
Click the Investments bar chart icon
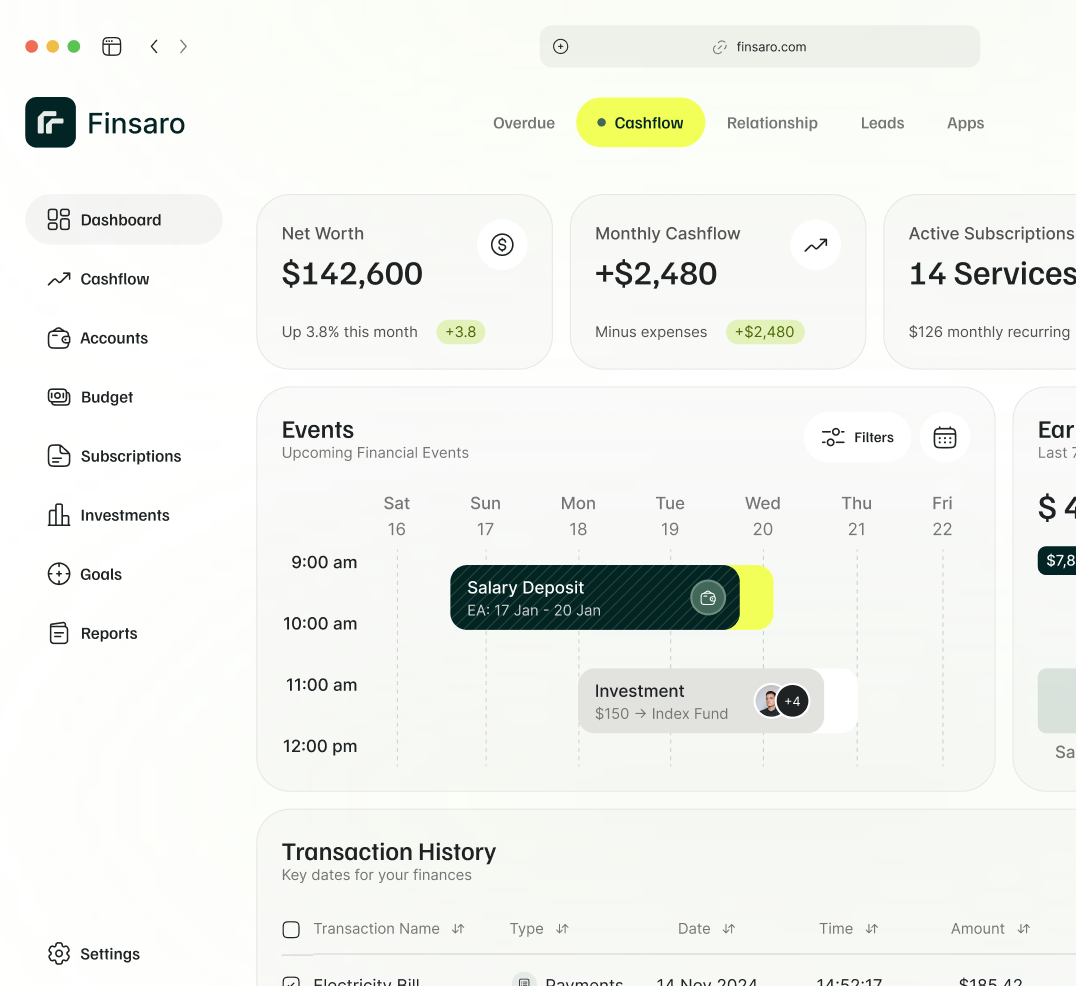click(58, 515)
